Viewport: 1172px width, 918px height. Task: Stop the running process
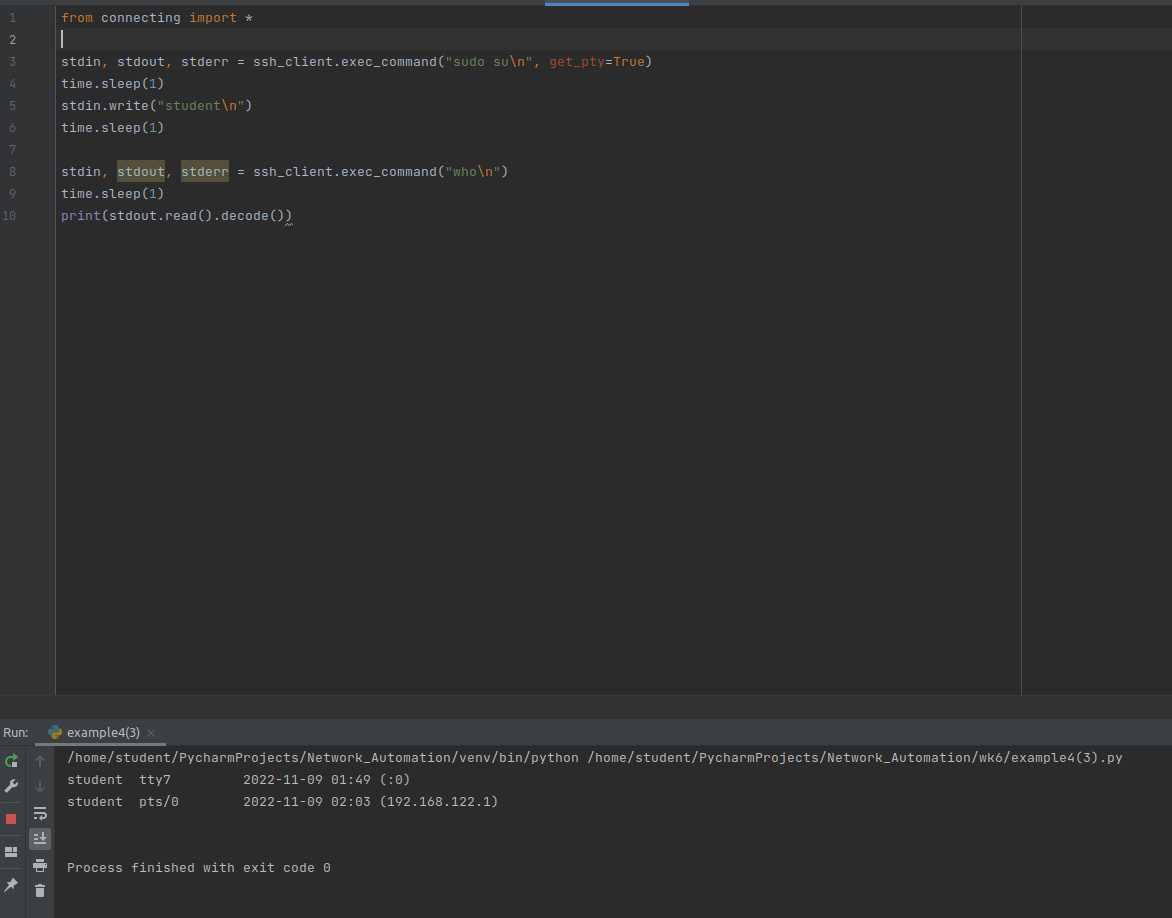11,819
